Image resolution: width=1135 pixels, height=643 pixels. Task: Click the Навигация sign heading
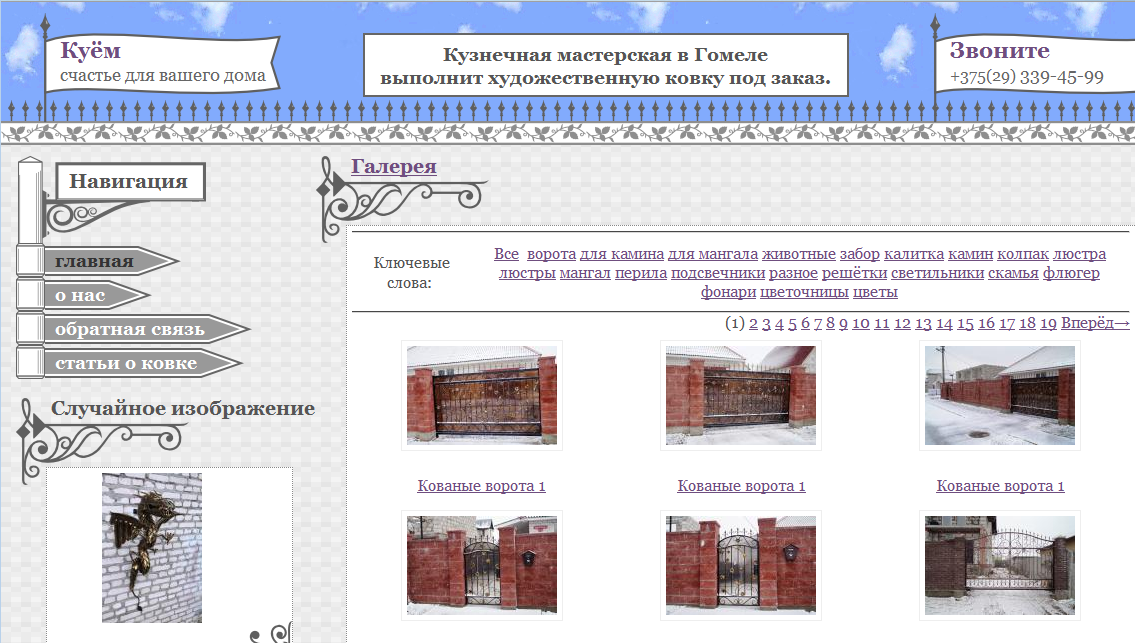point(130,181)
